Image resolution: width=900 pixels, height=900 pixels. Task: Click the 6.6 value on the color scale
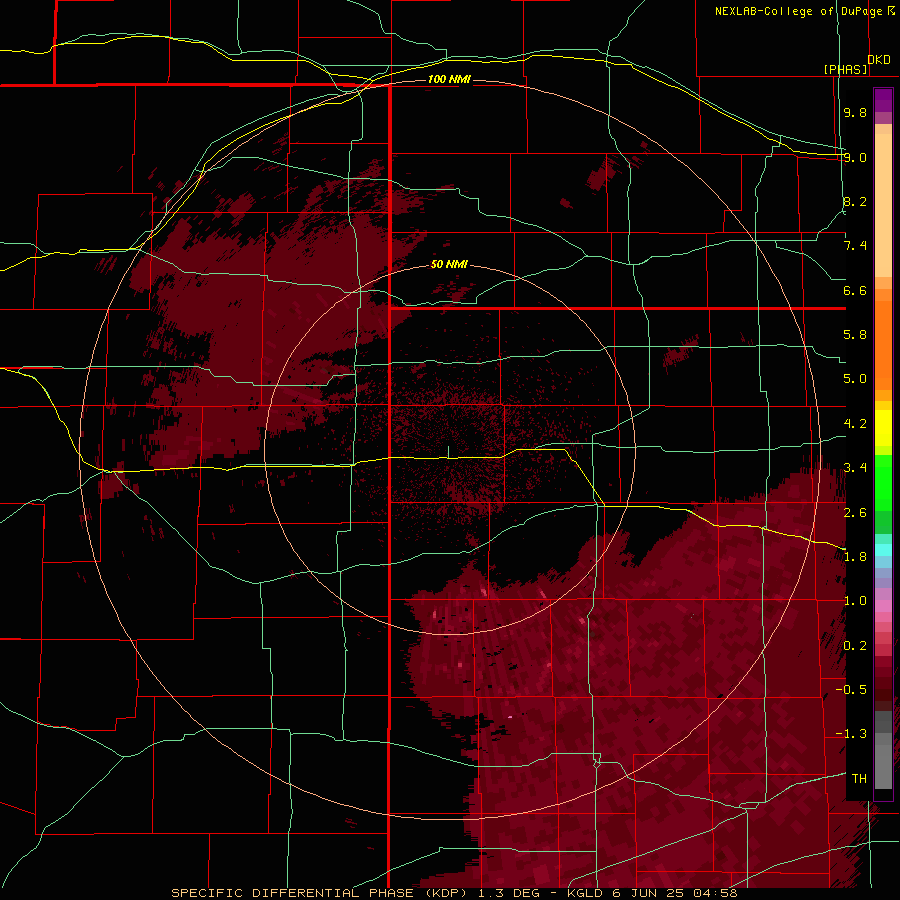[855, 290]
